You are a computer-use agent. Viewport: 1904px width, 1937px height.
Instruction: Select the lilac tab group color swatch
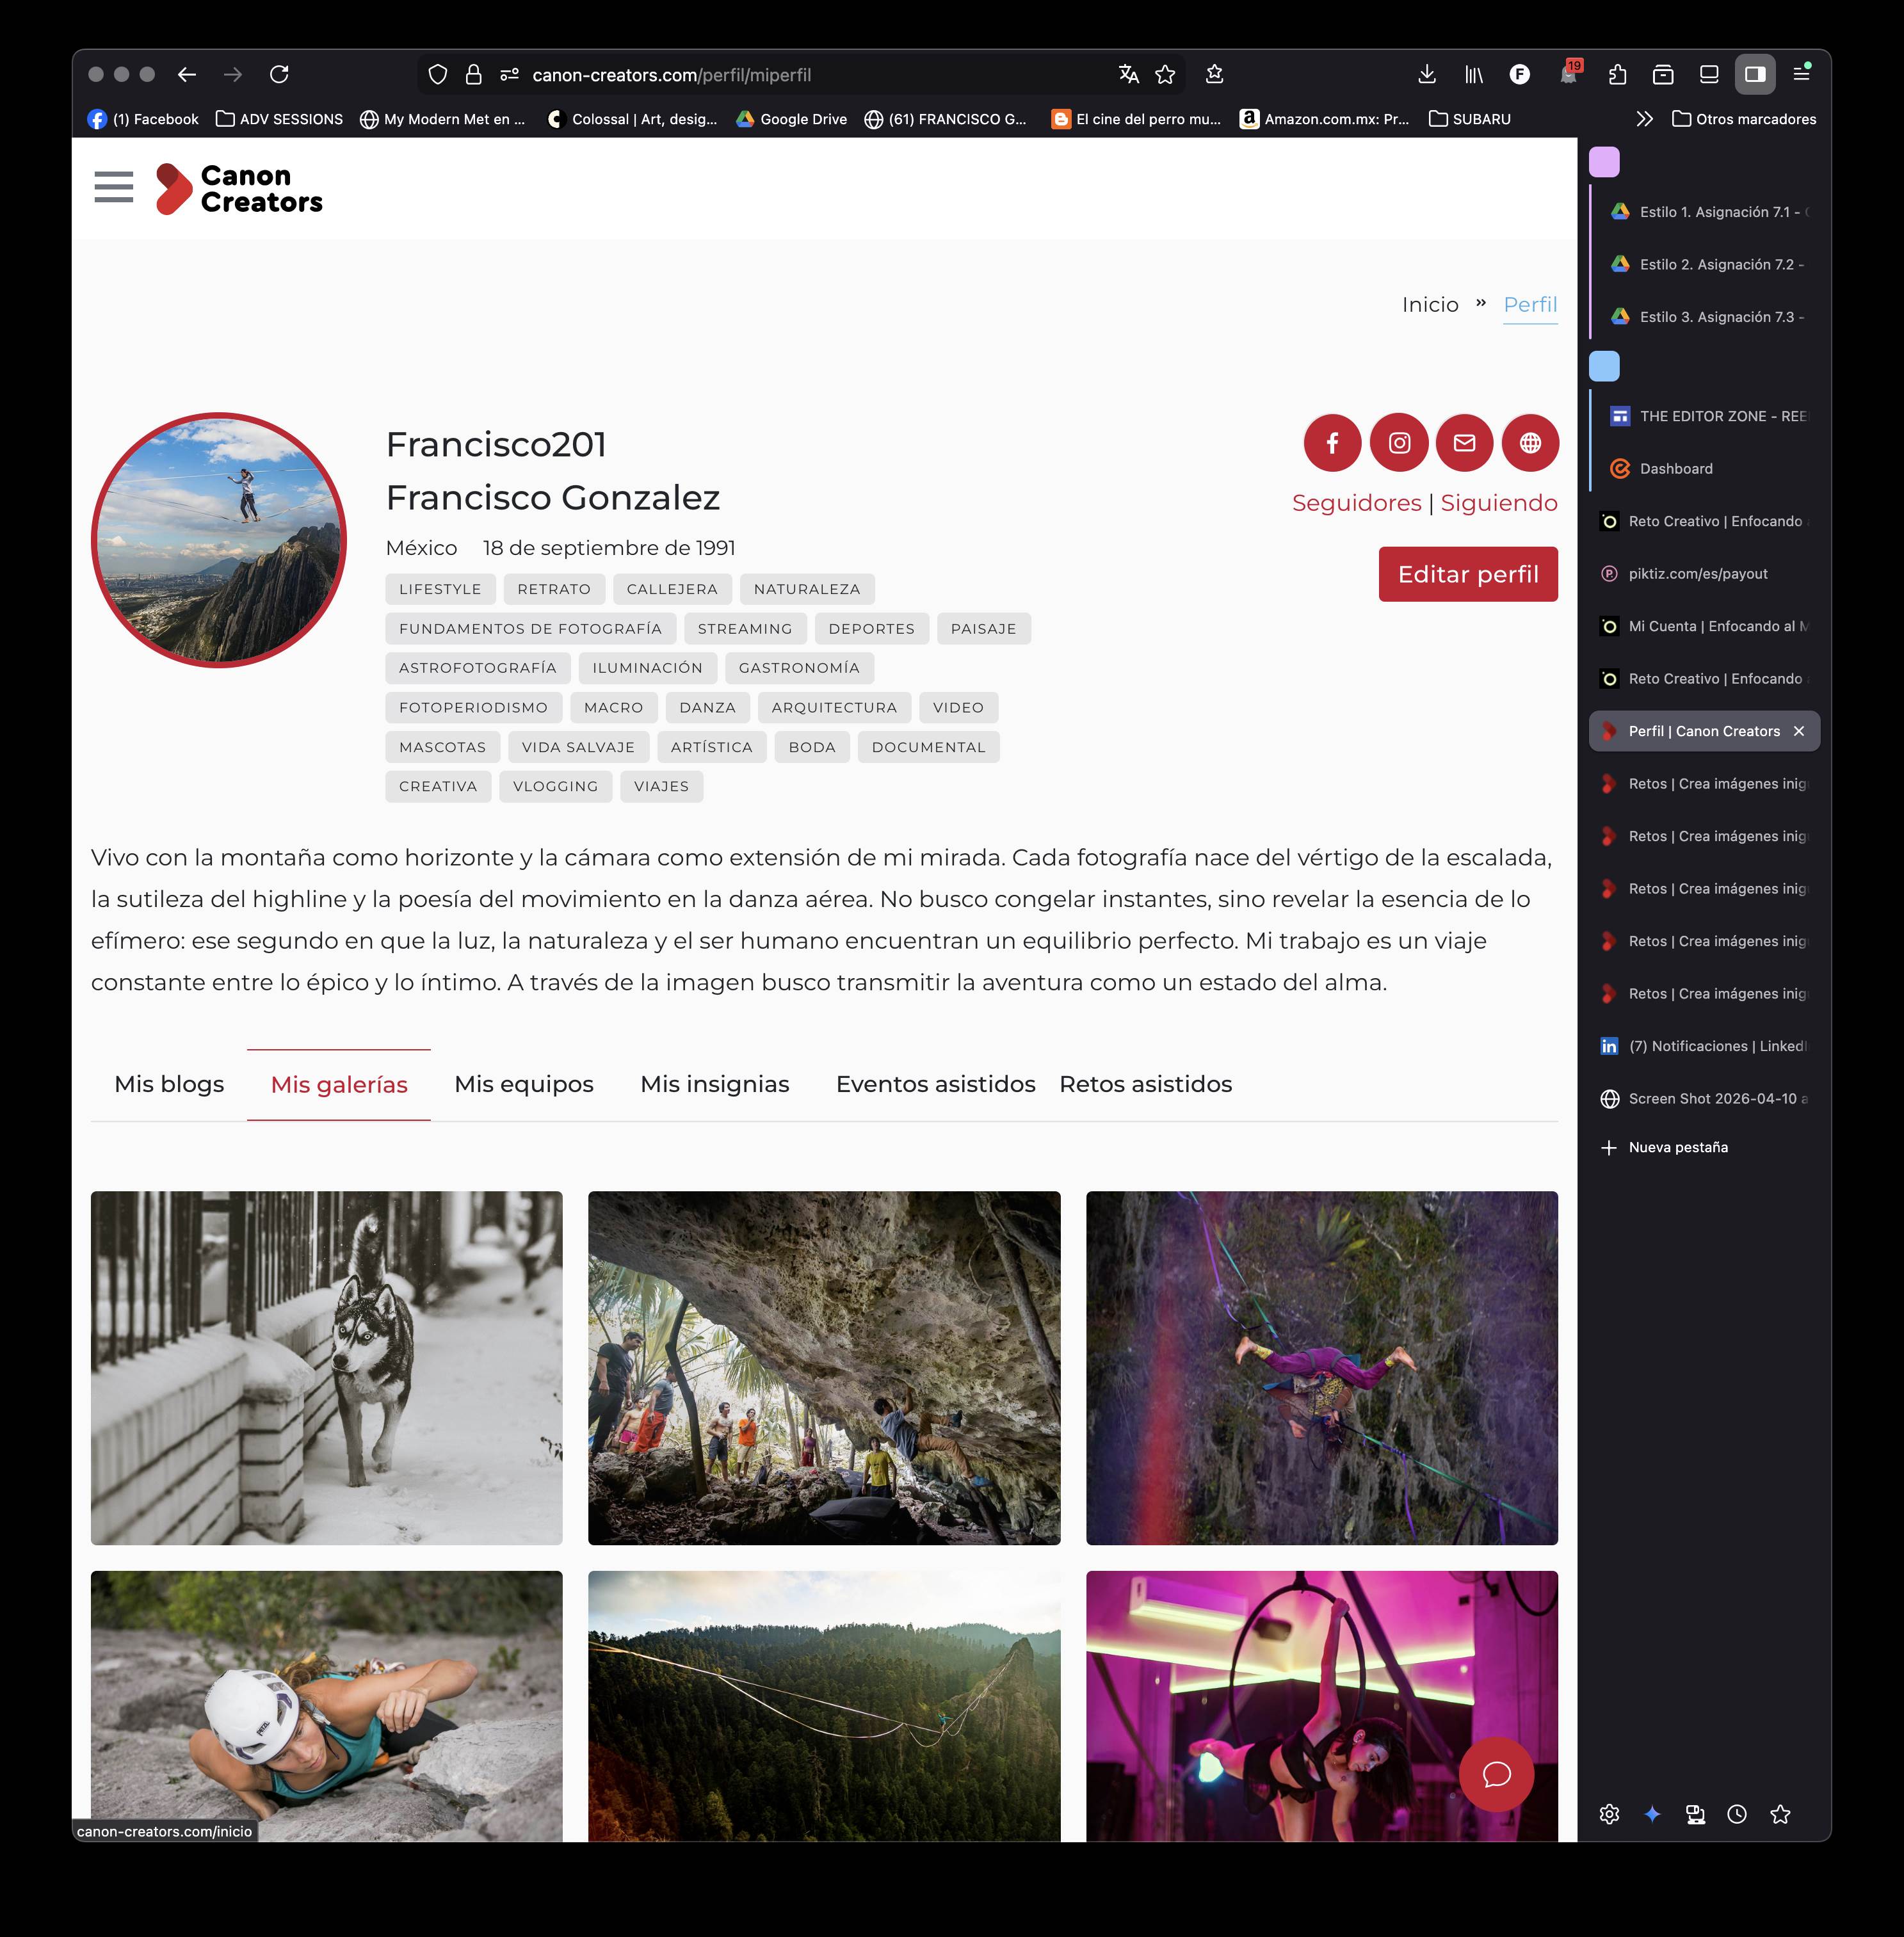click(x=1604, y=162)
